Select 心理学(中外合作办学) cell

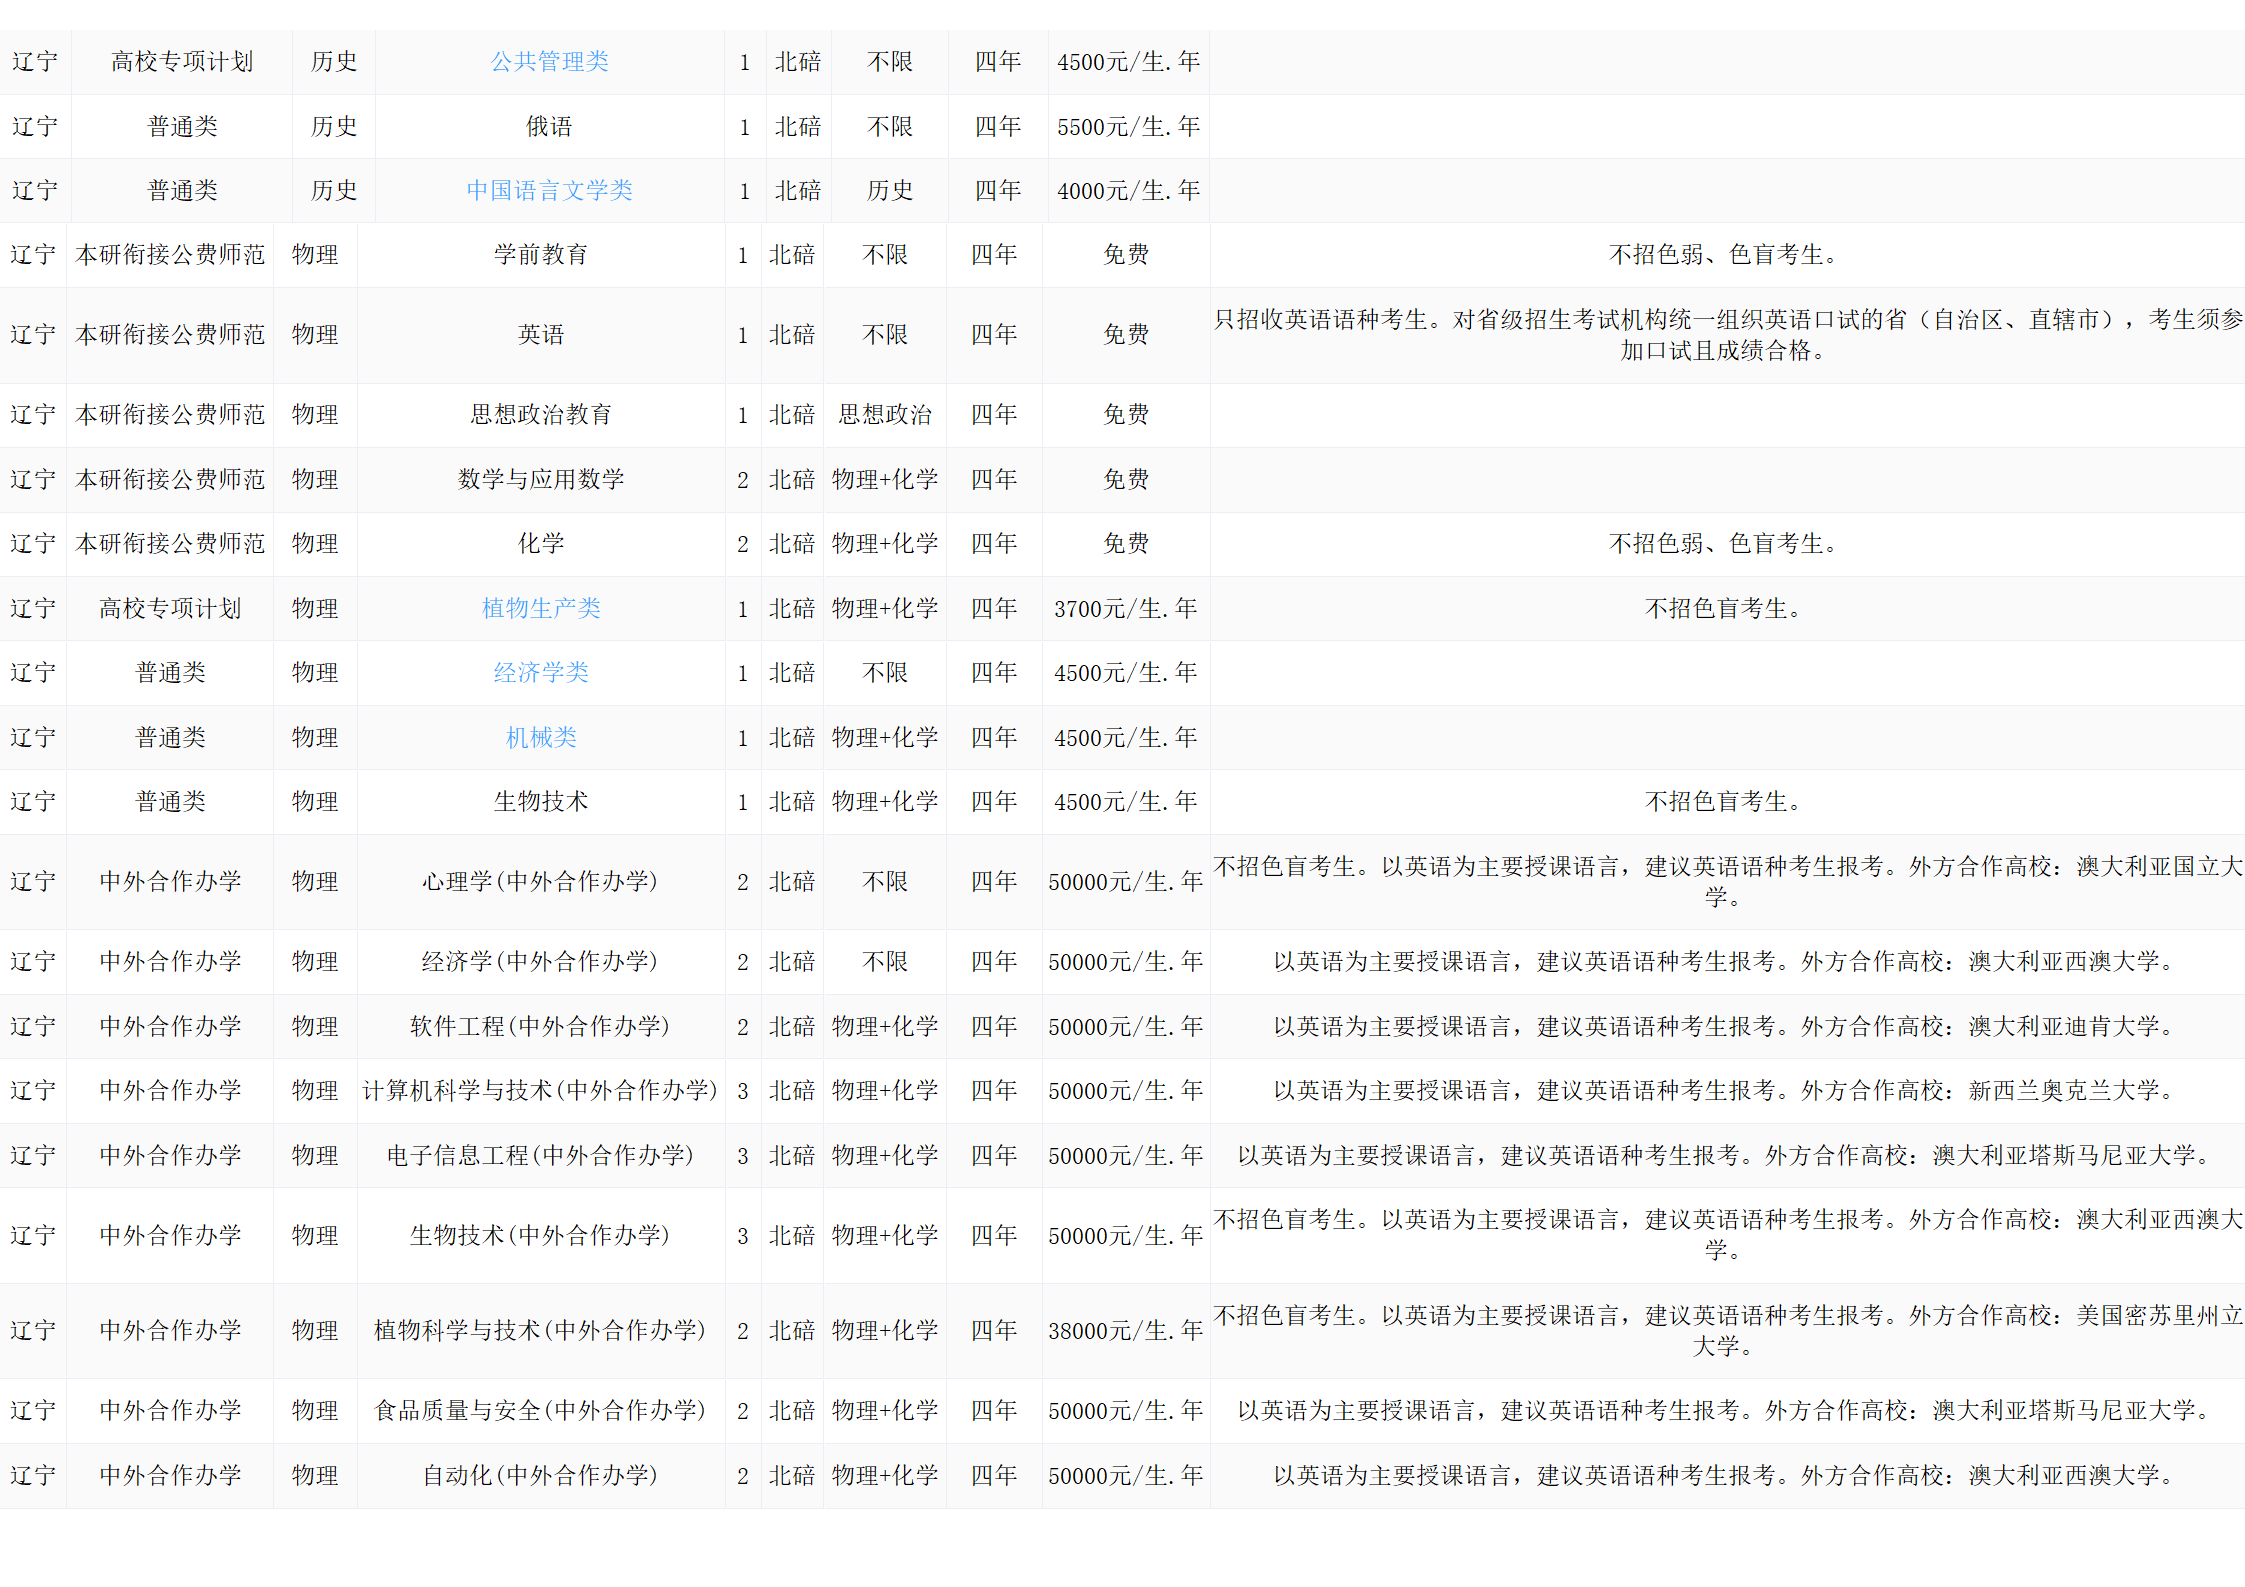[x=541, y=881]
